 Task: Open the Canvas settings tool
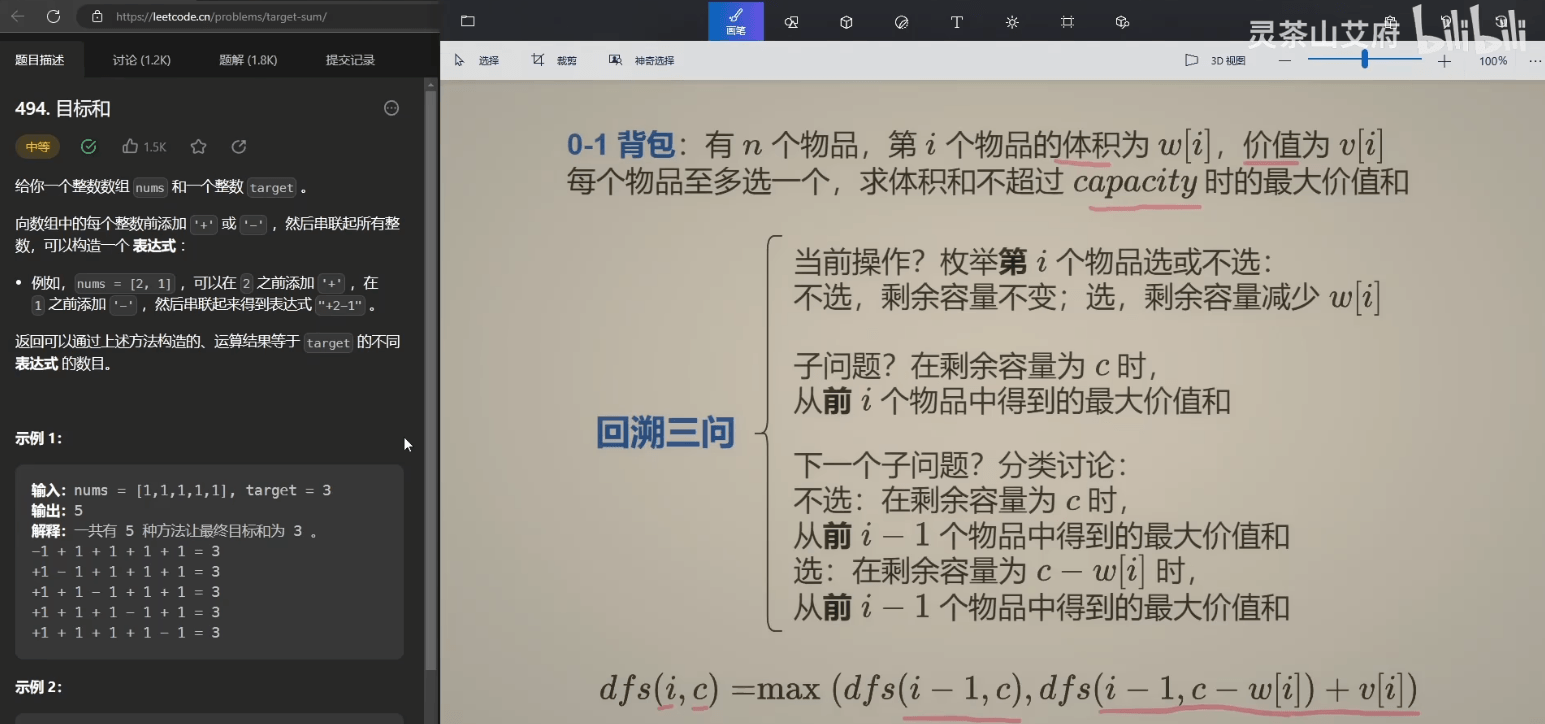tap(1067, 22)
